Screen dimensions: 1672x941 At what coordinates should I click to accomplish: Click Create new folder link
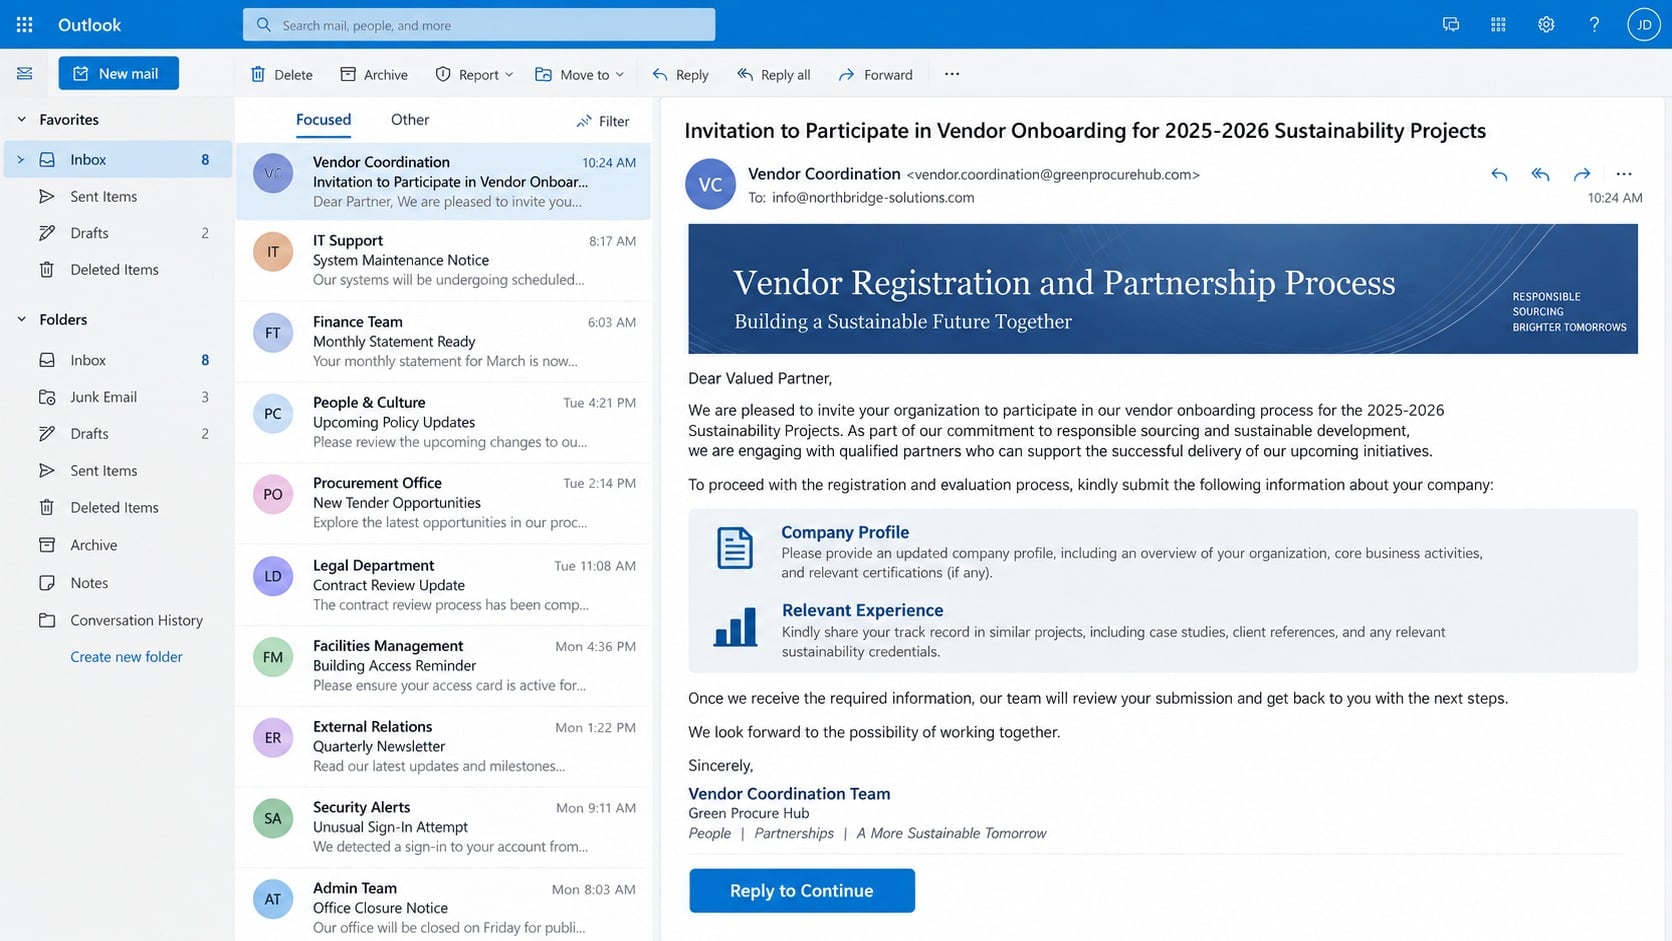point(126,657)
